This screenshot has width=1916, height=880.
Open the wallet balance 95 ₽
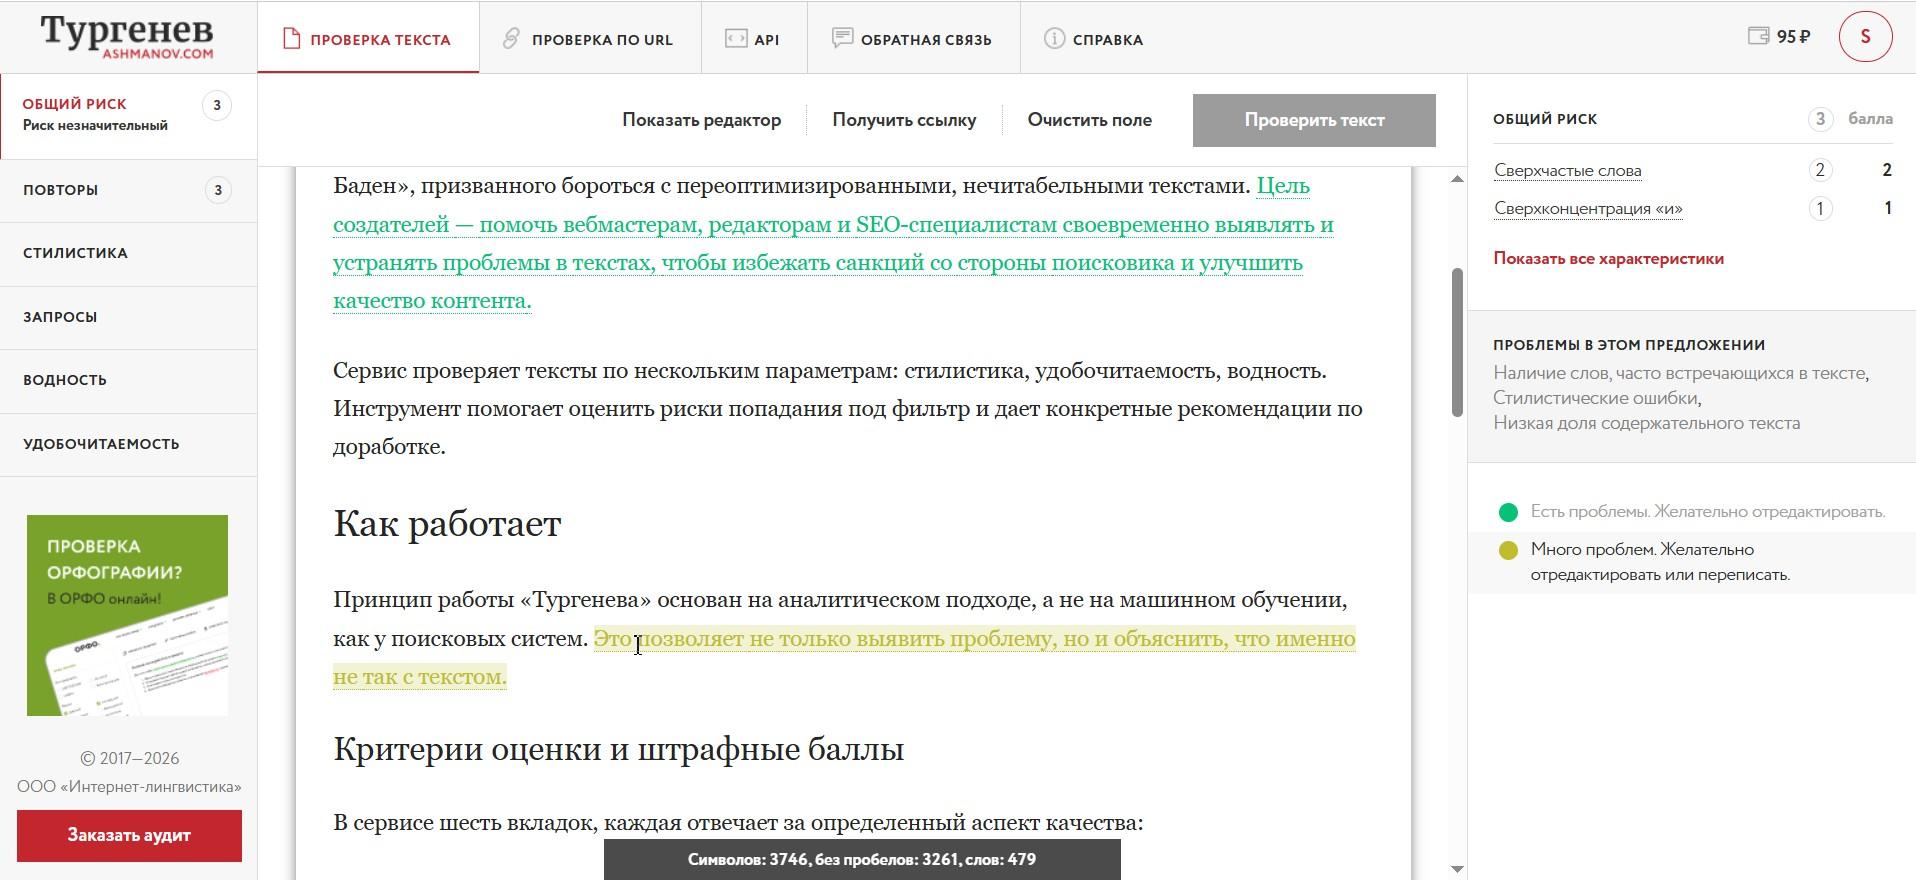pyautogui.click(x=1779, y=37)
